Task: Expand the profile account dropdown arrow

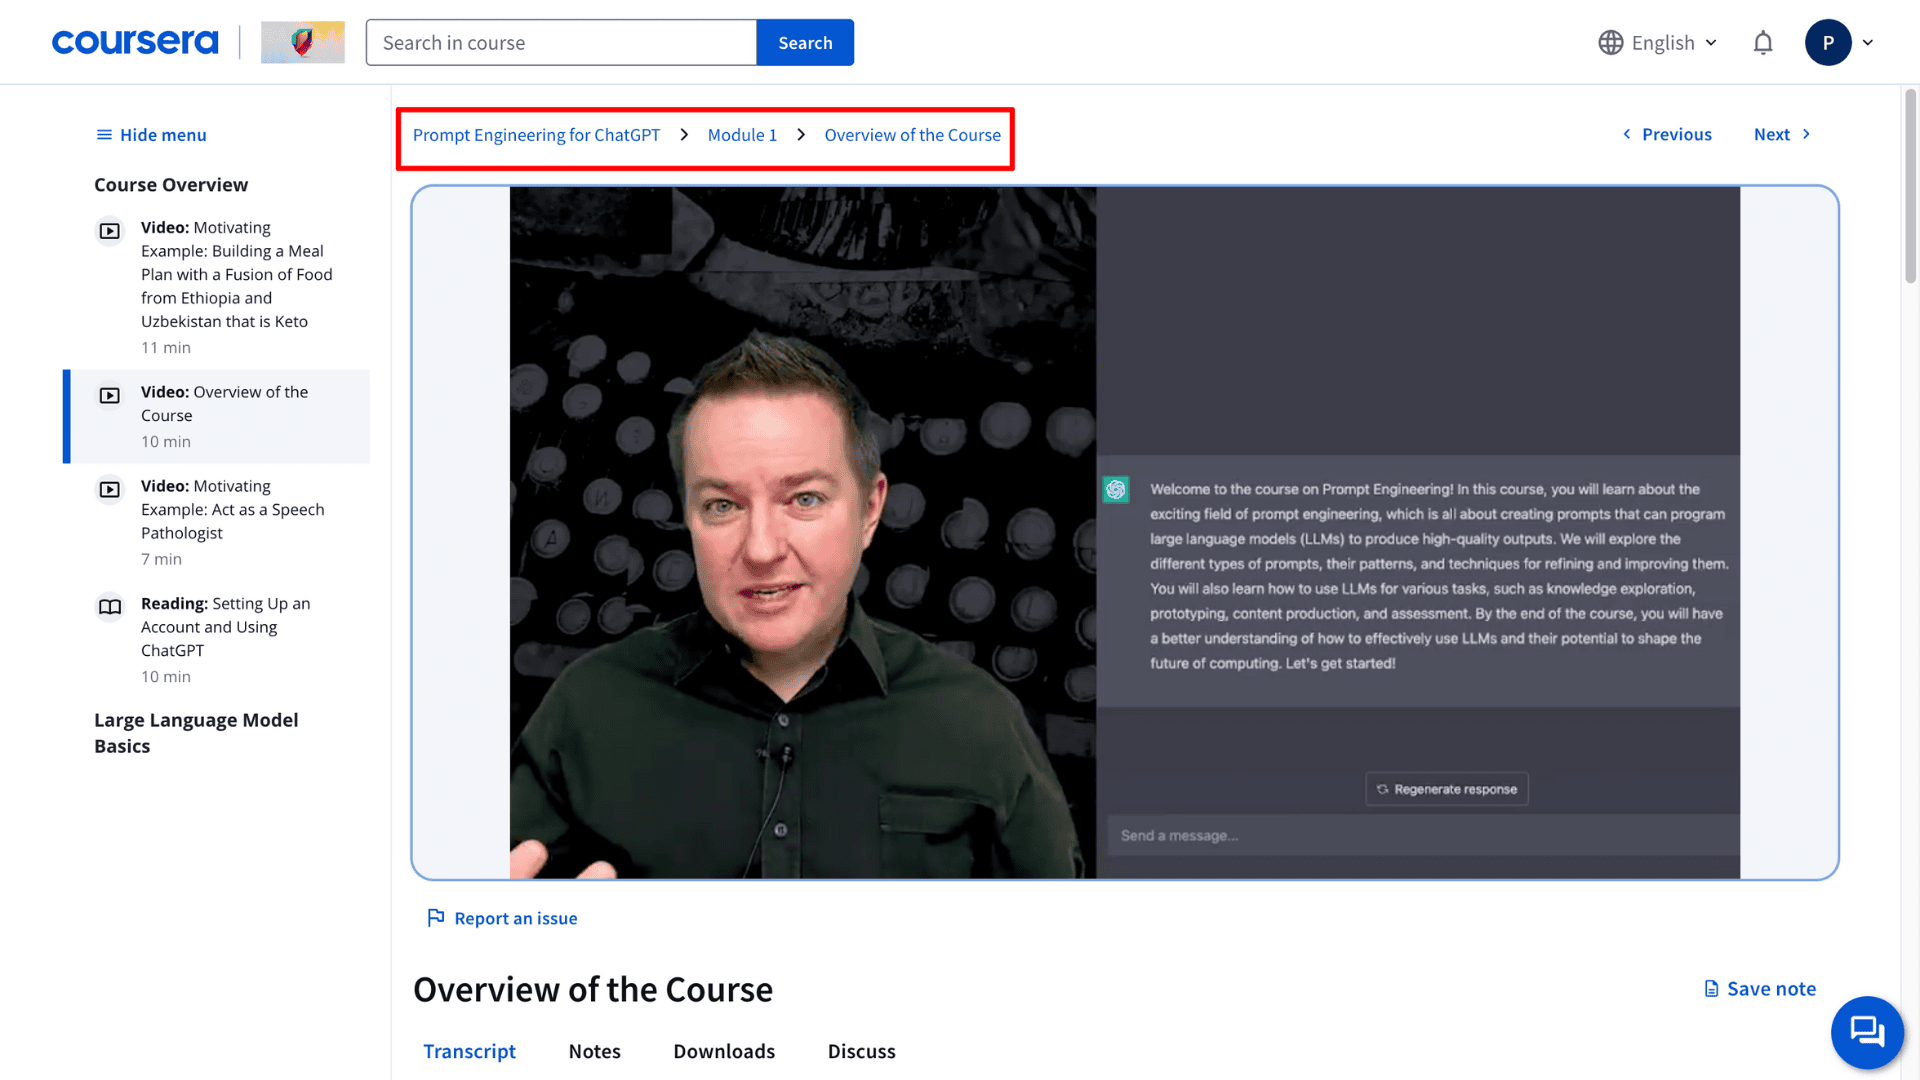Action: (x=1867, y=43)
